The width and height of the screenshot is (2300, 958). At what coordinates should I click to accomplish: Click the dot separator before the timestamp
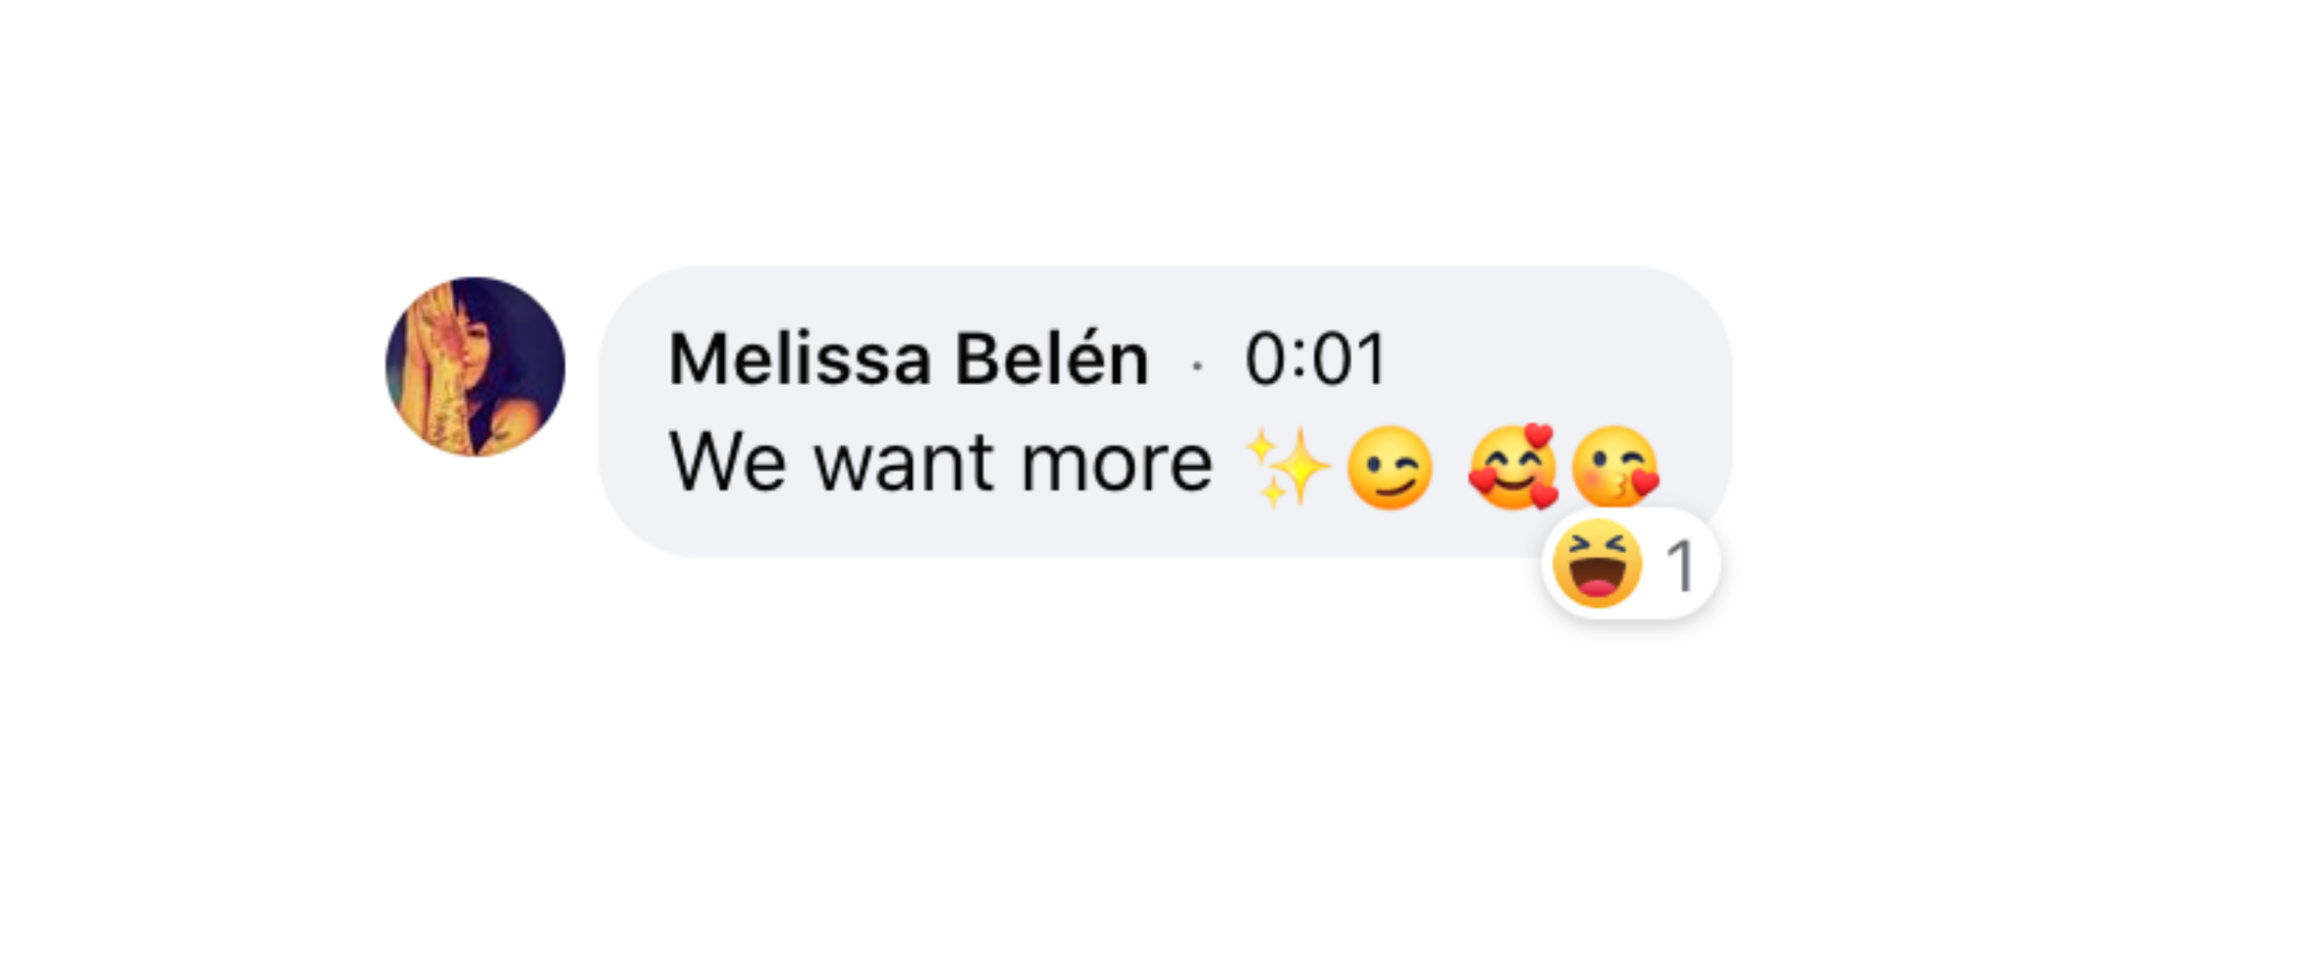1197,367
